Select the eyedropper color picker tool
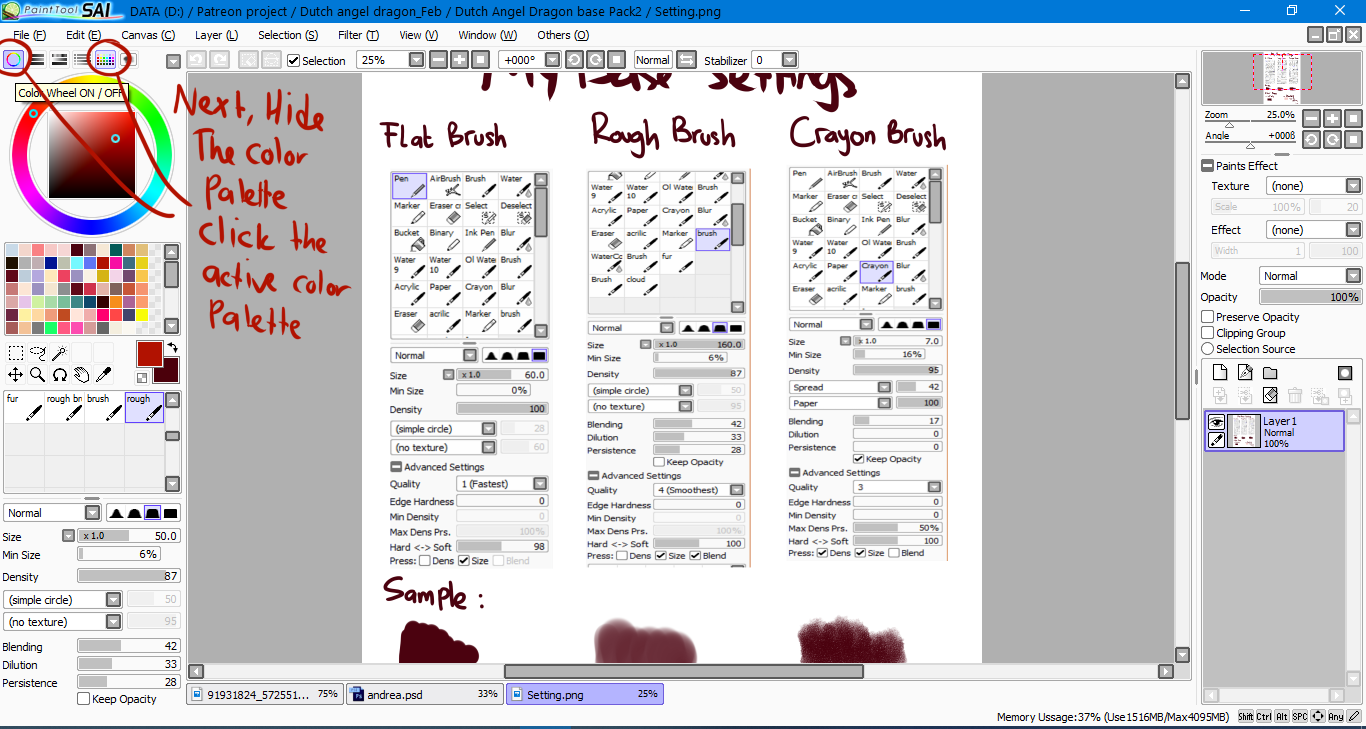 [x=103, y=375]
